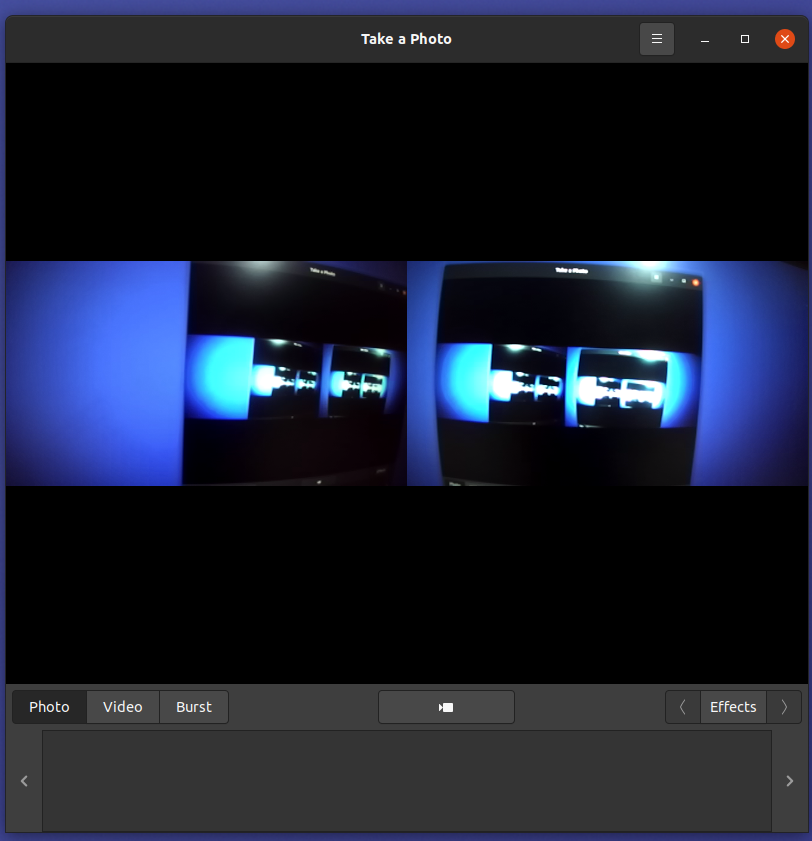Click the empty photo thumbnail strip
Screen dimensions: 812x841
click(x=406, y=780)
